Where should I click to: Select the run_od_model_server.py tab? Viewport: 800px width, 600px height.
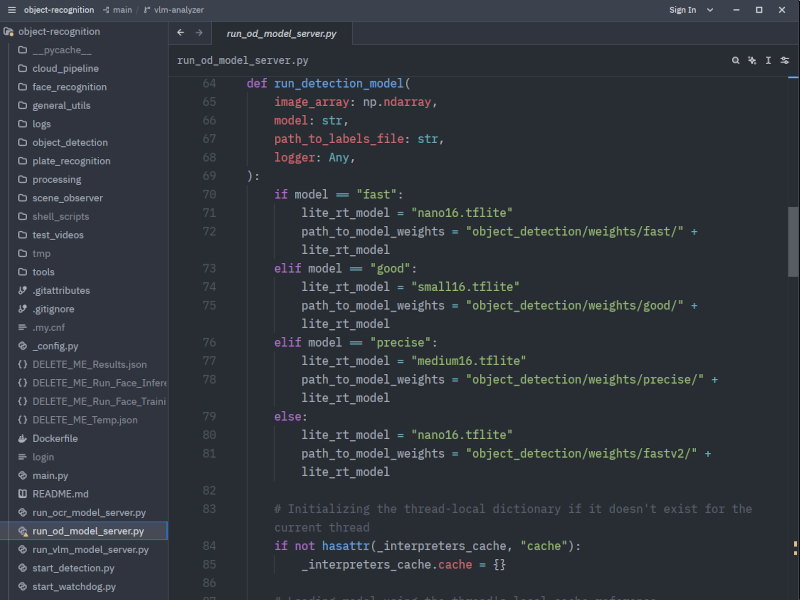(282, 34)
